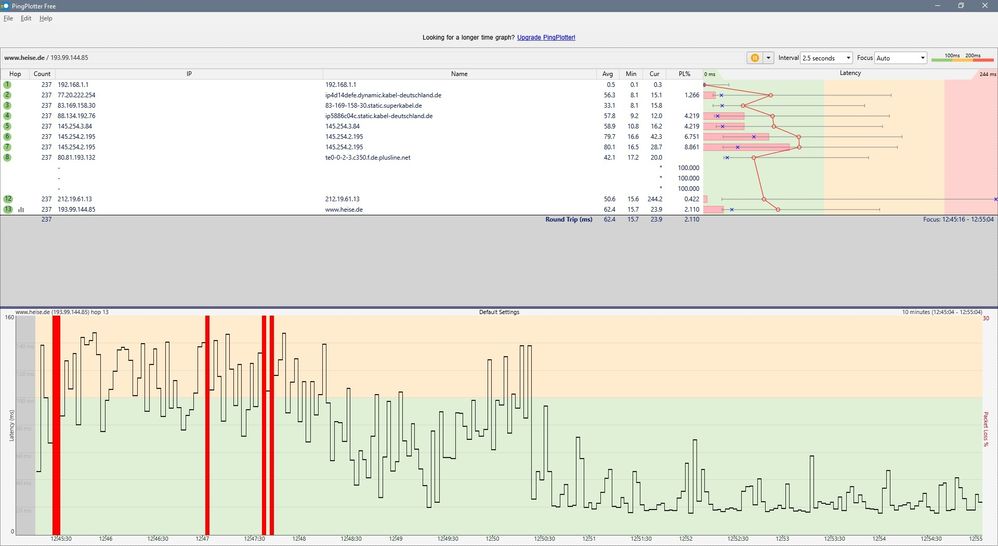
Task: Click the Default Settings graph label
Action: point(499,312)
